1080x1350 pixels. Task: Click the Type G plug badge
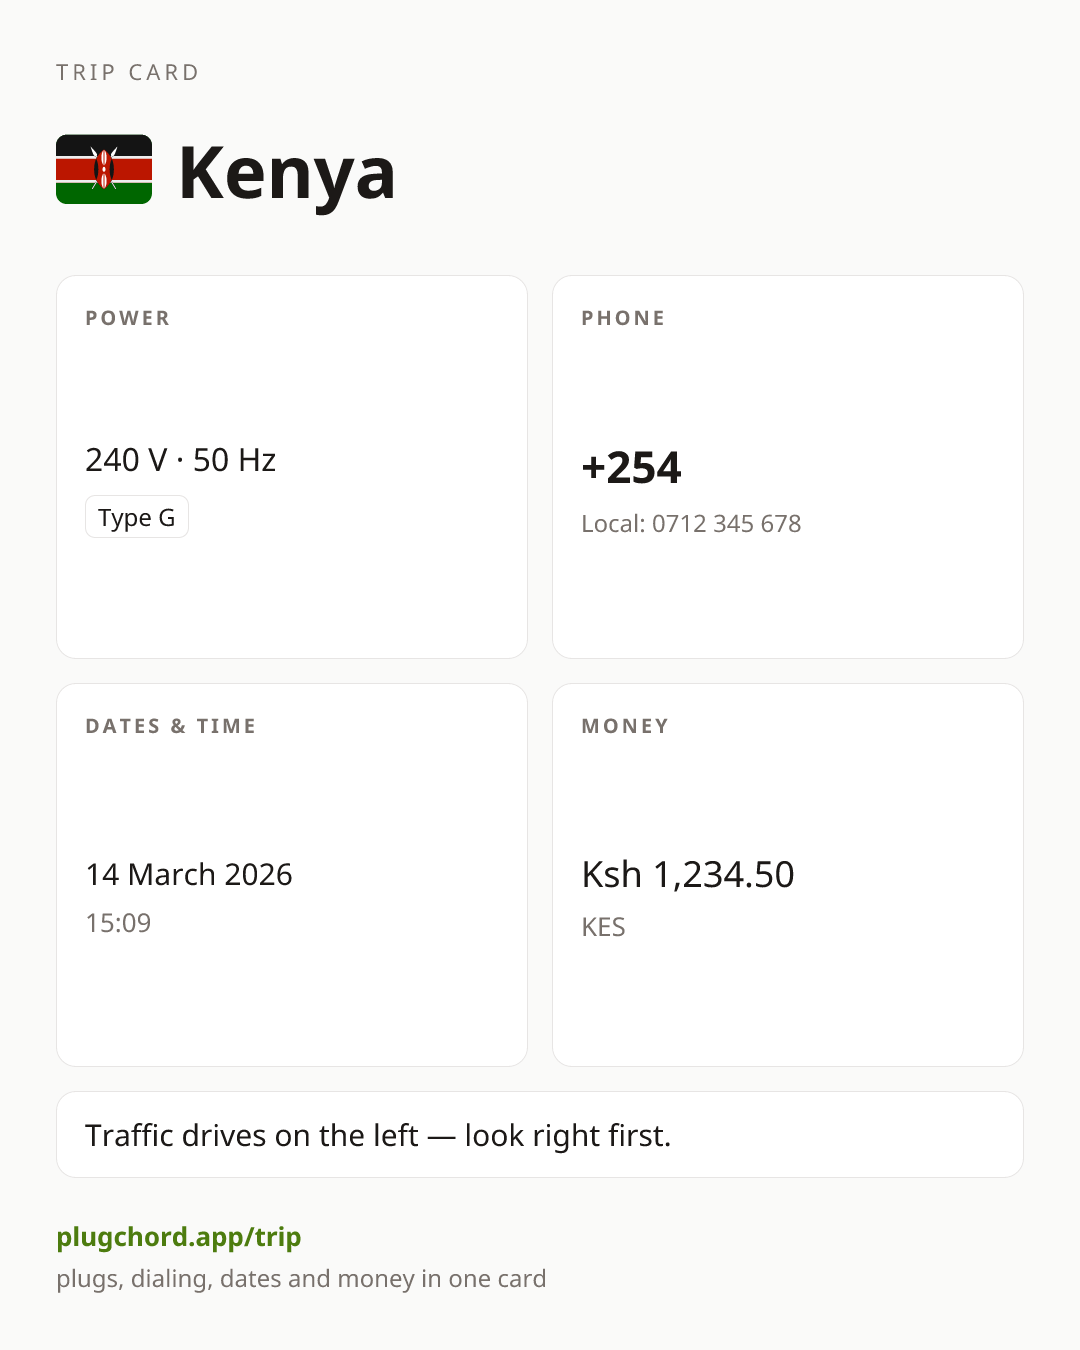point(137,517)
